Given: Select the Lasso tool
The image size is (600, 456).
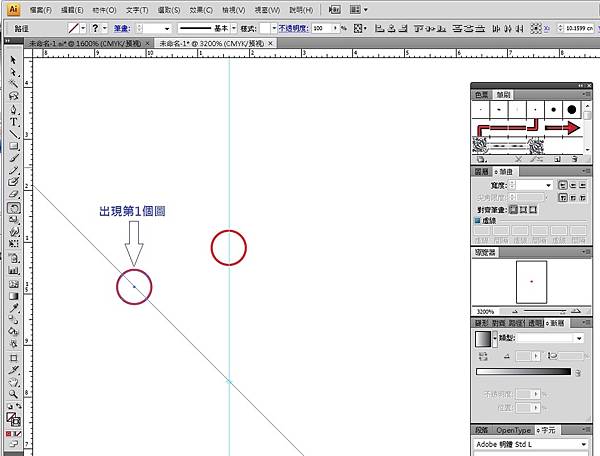Looking at the screenshot, I should tap(13, 96).
